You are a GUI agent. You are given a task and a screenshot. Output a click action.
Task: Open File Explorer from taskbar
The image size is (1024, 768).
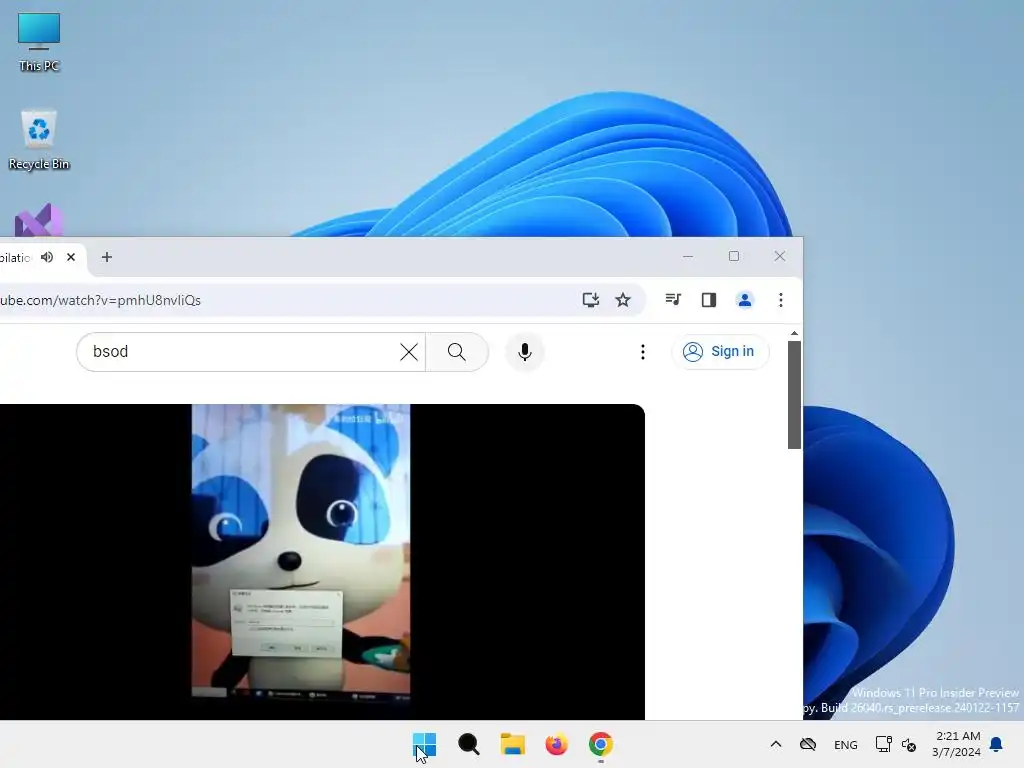513,744
